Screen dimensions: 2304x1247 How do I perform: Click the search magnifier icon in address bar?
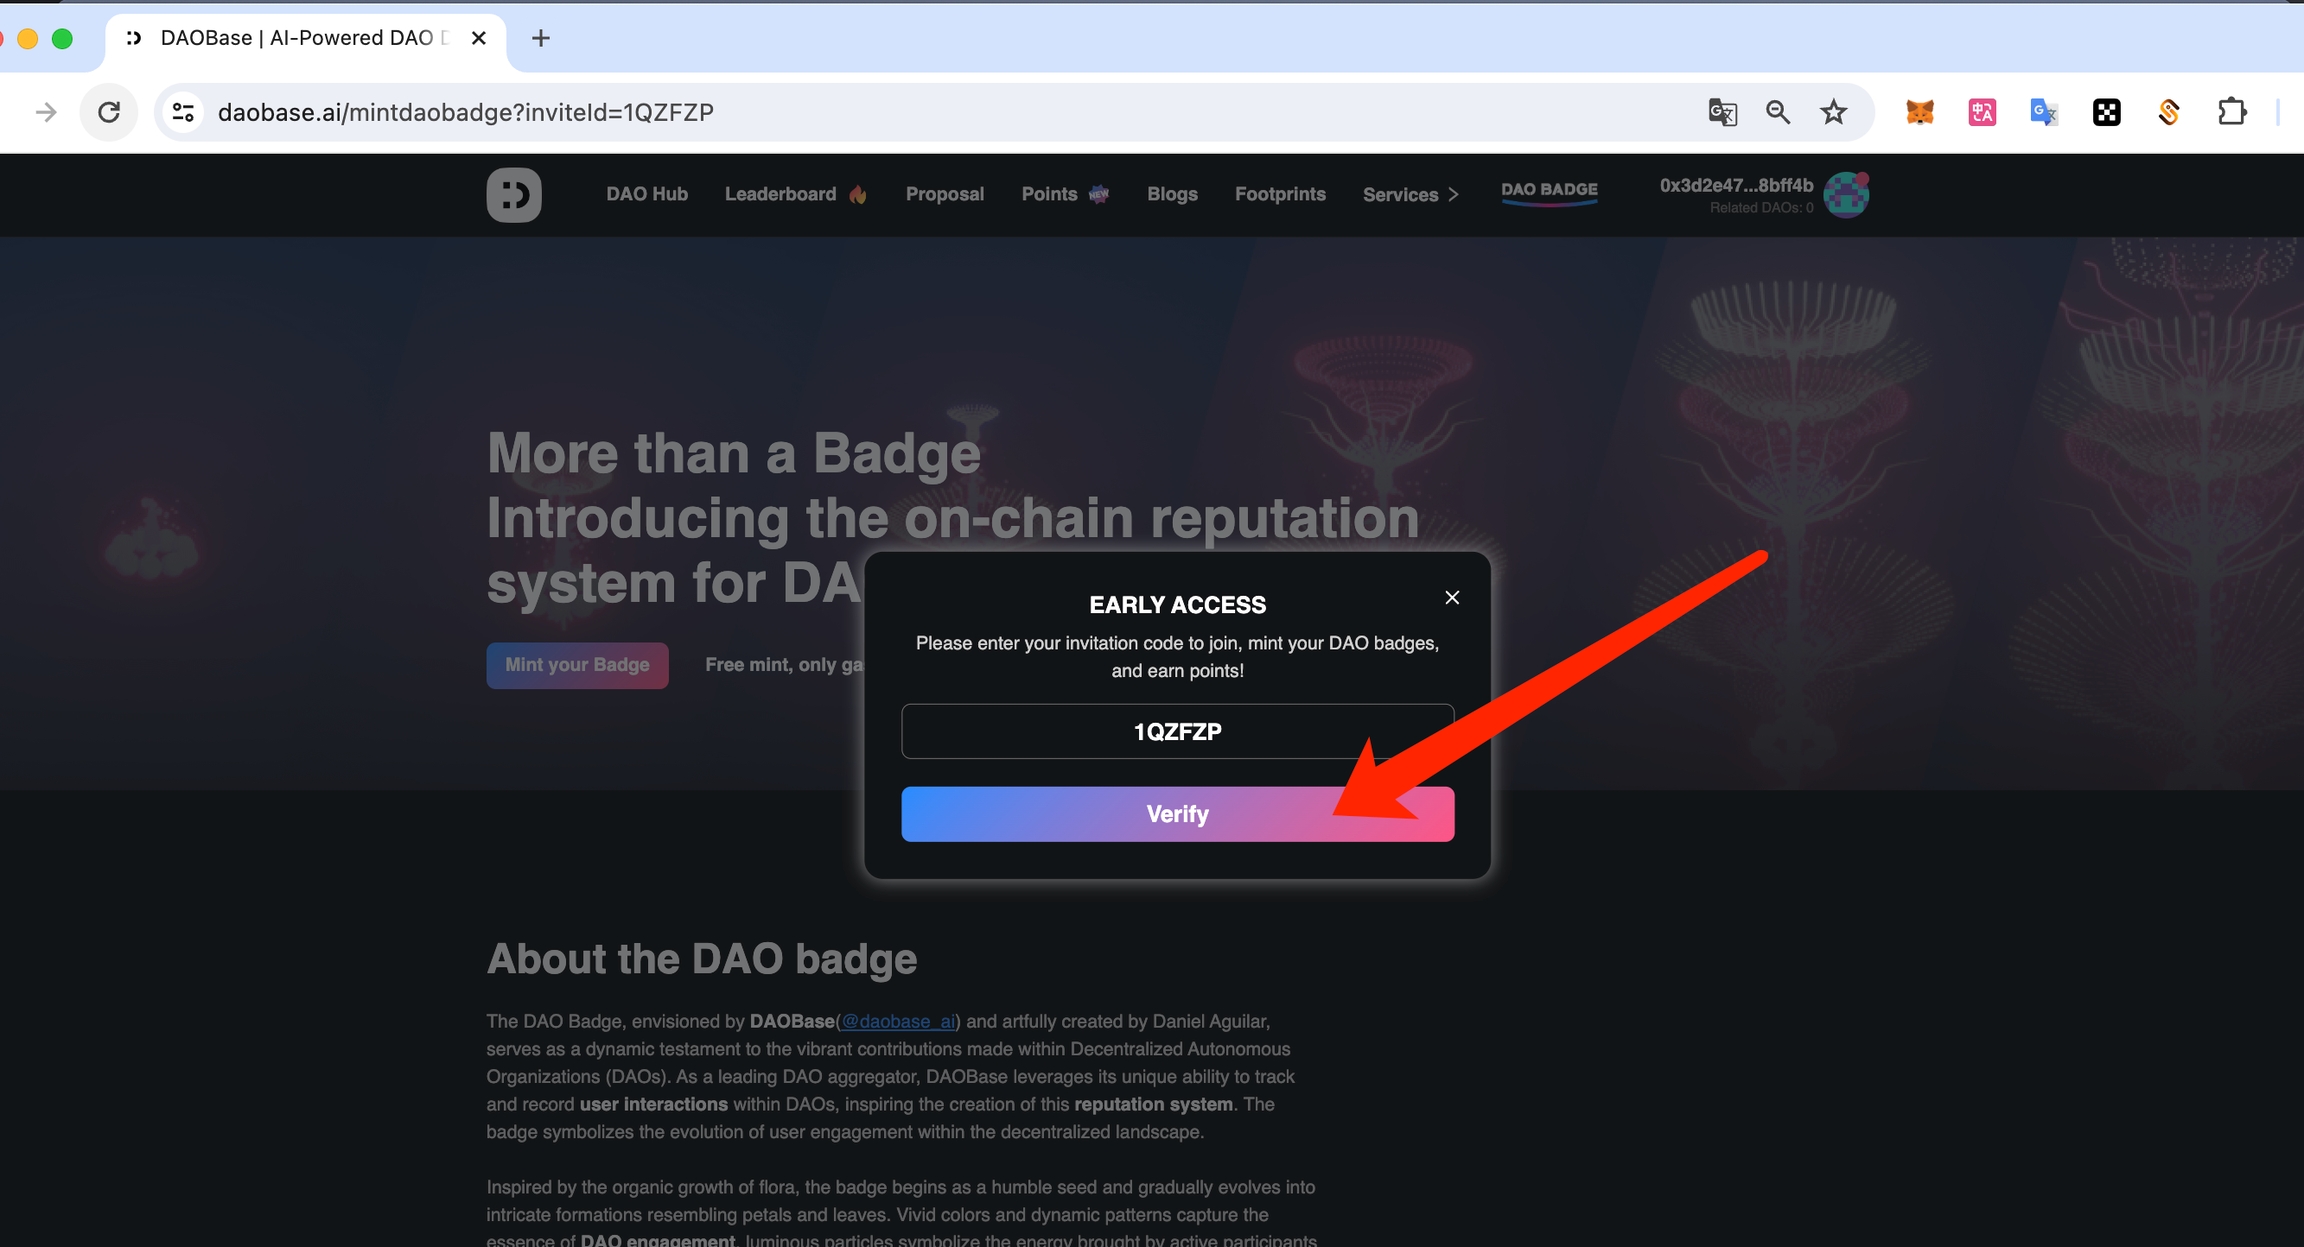[x=1778, y=112]
